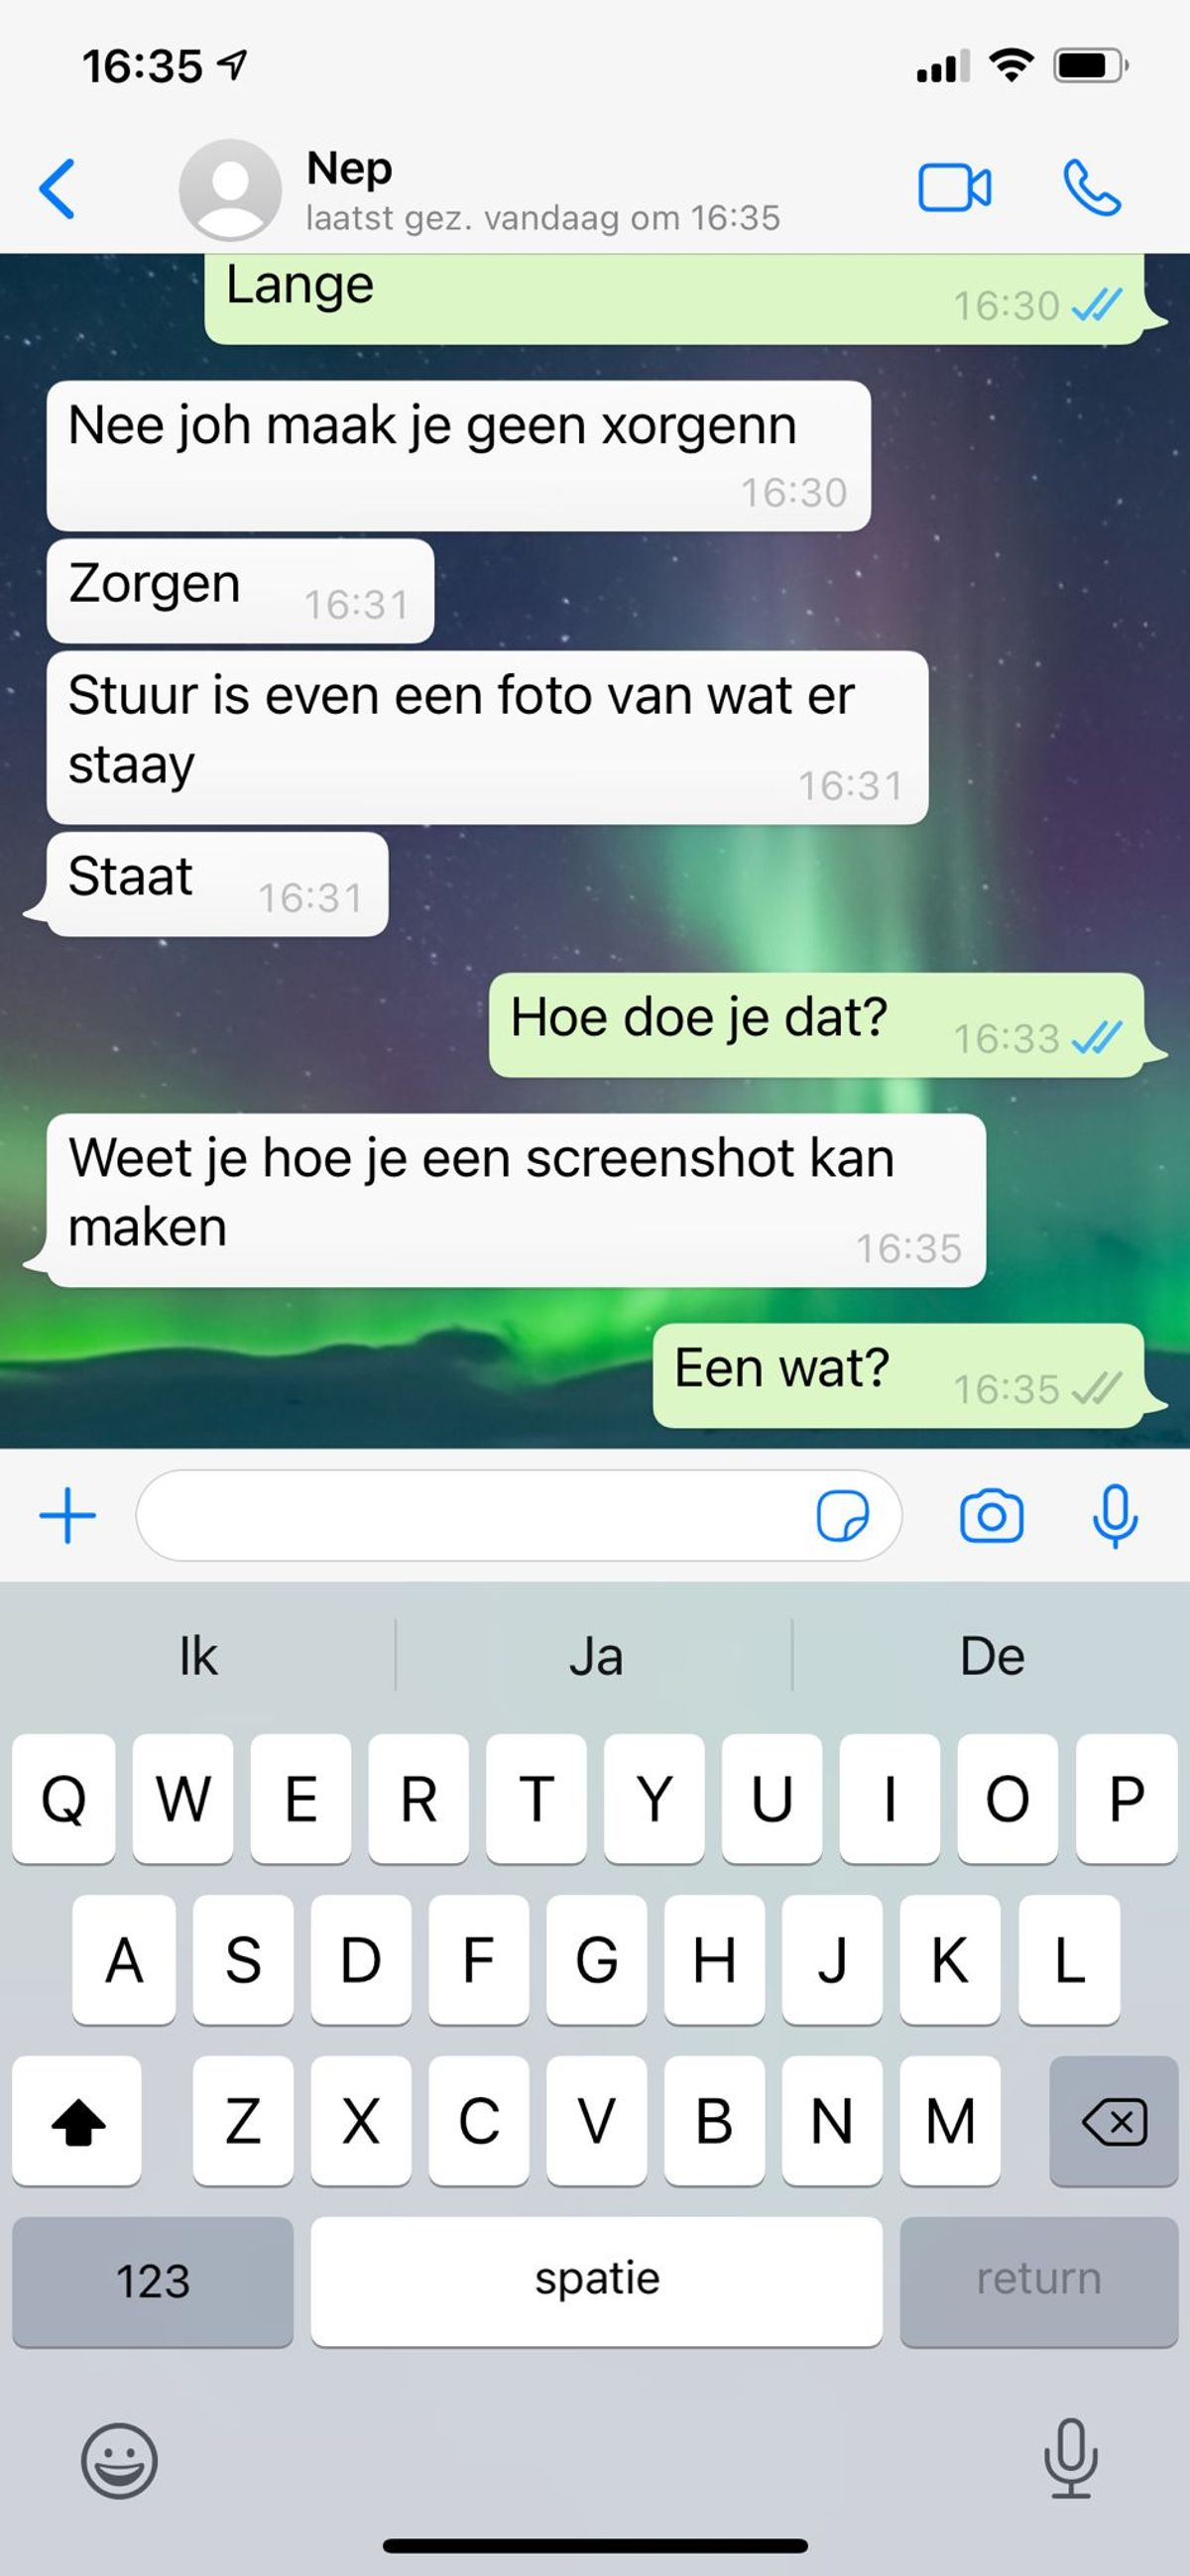Start keyboard dictation with the gray microphone

tap(1070, 2458)
